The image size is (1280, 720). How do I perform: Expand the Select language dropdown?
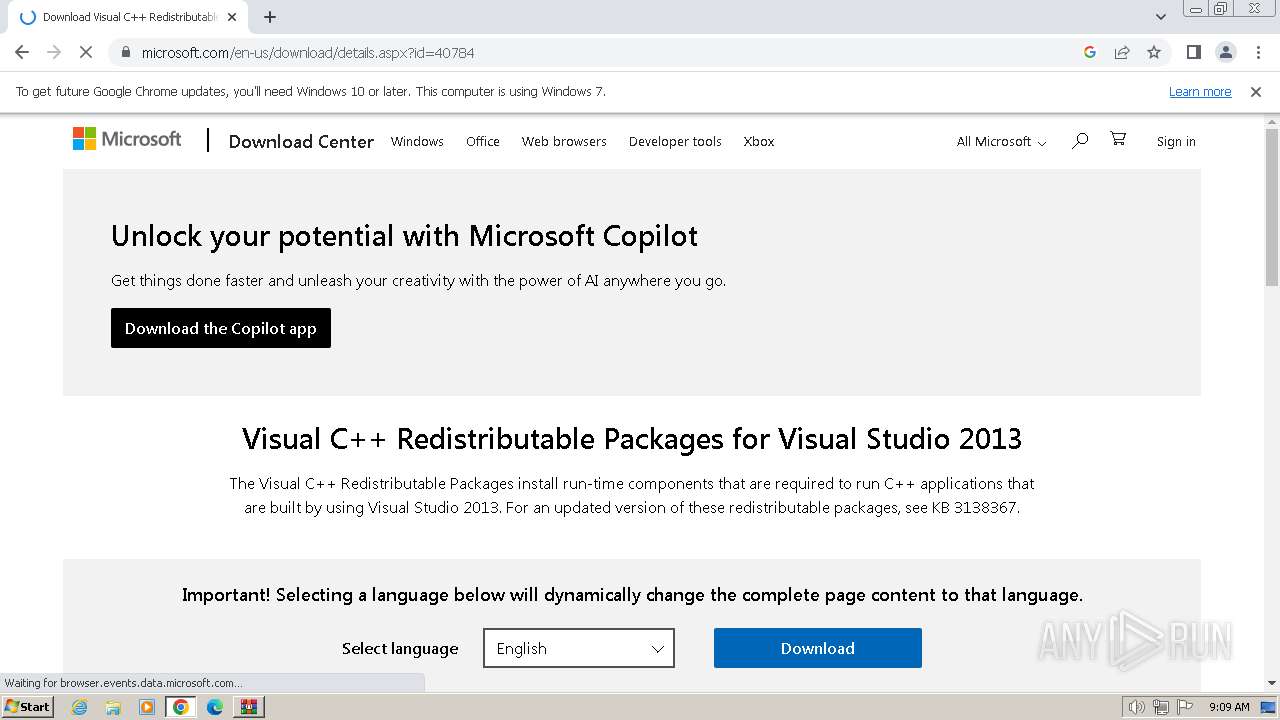(x=578, y=648)
